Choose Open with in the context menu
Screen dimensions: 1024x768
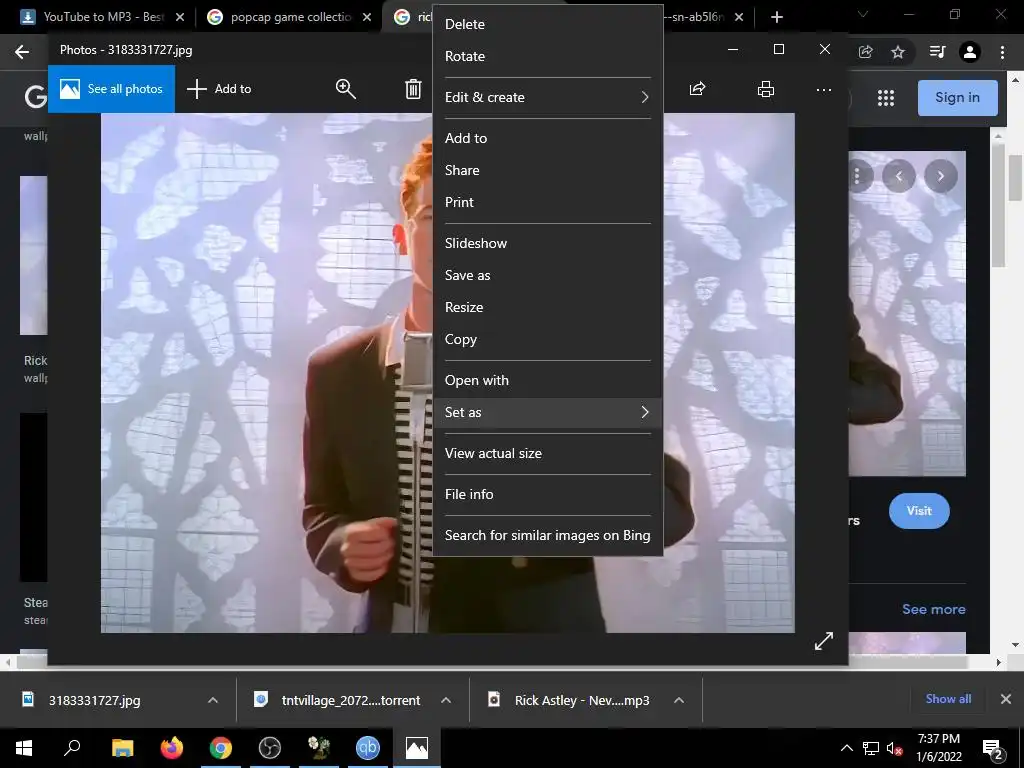[x=547, y=381]
